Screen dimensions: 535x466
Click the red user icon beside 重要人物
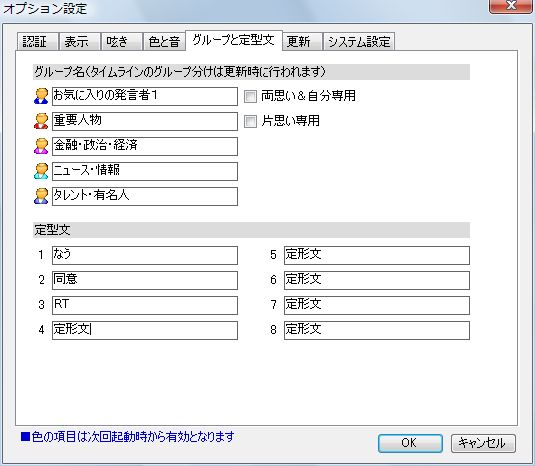click(41, 121)
